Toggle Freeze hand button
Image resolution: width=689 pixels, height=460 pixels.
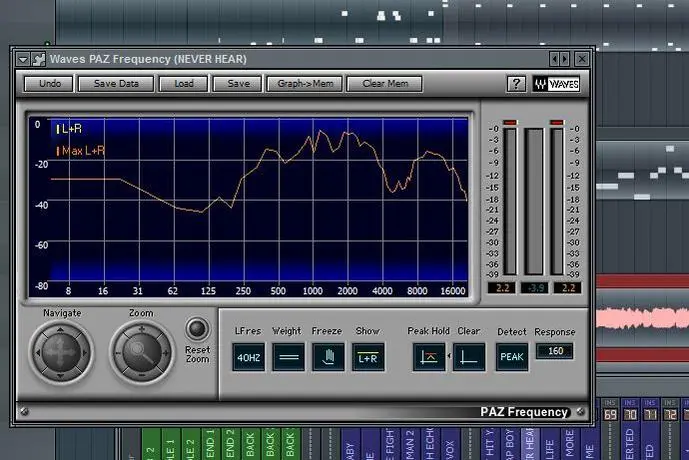[x=328, y=357]
